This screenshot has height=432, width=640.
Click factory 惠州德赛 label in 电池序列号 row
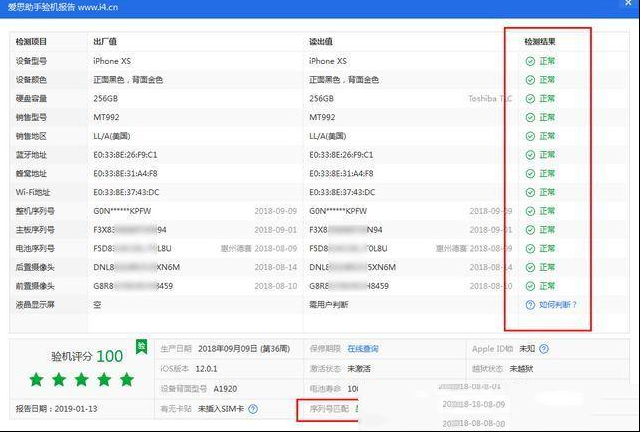(236, 249)
